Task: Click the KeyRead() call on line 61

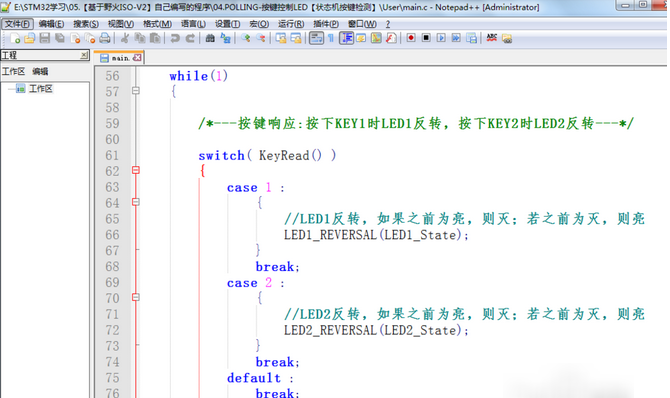Action: point(291,156)
